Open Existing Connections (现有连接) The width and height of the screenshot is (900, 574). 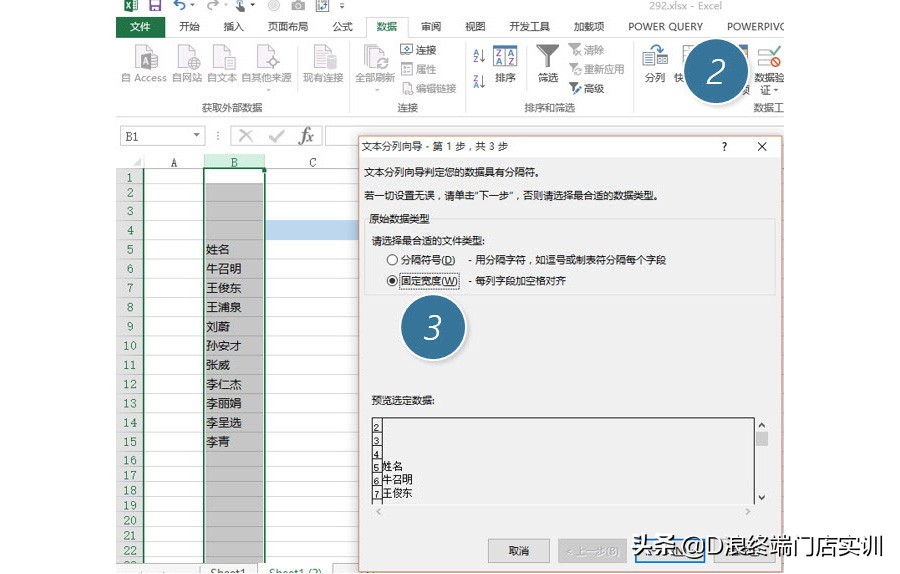(323, 64)
